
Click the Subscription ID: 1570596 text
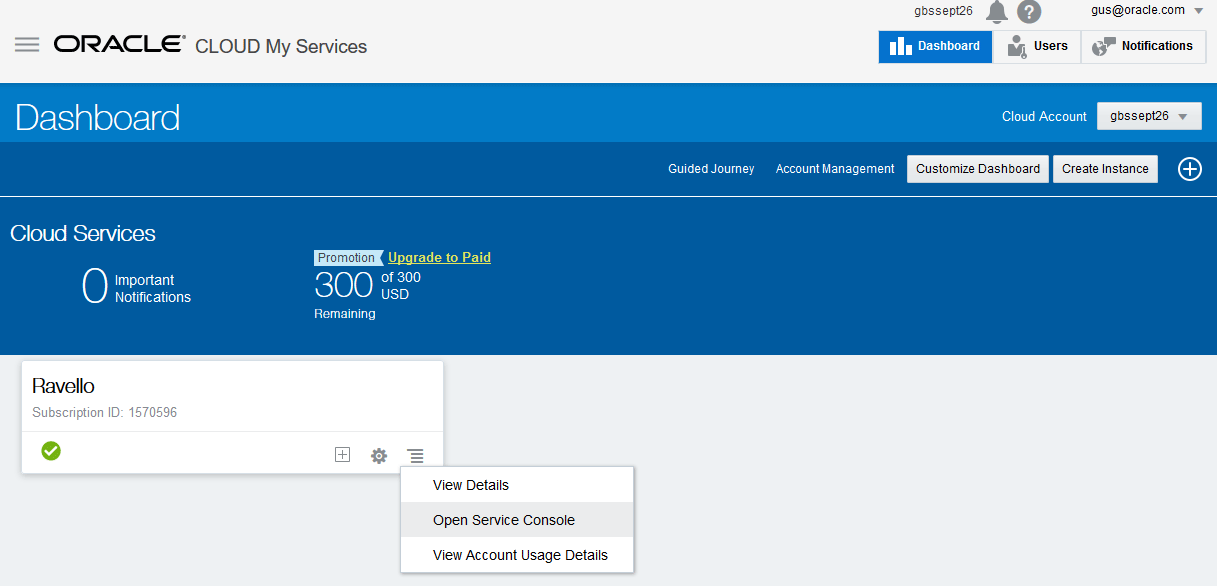[x=104, y=412]
